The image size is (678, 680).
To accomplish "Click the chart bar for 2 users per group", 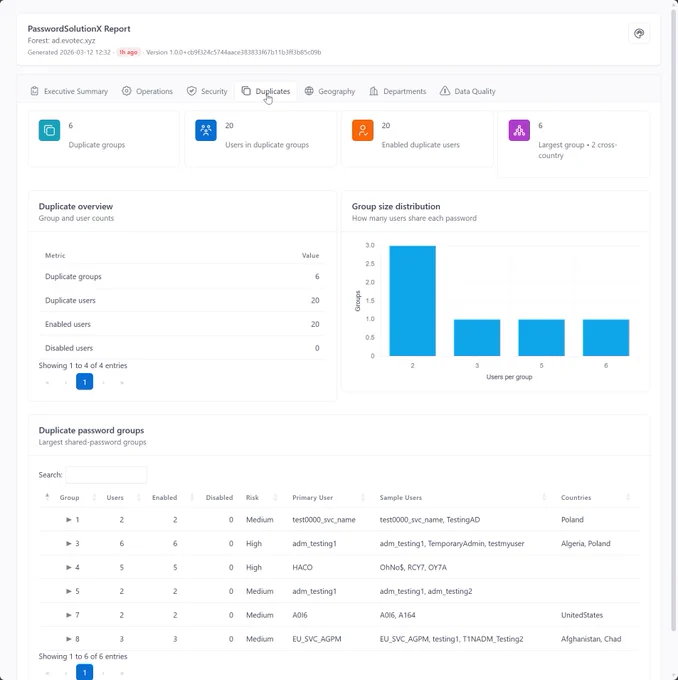I will (x=413, y=301).
